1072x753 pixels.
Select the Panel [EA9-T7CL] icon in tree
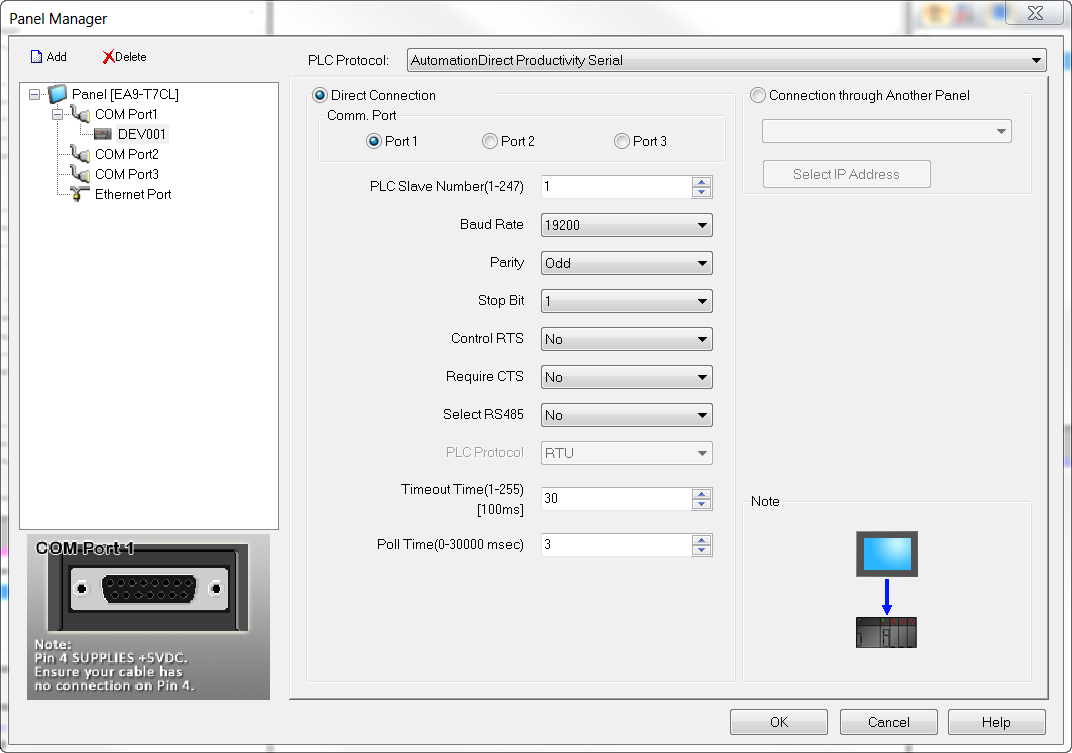pos(57,93)
